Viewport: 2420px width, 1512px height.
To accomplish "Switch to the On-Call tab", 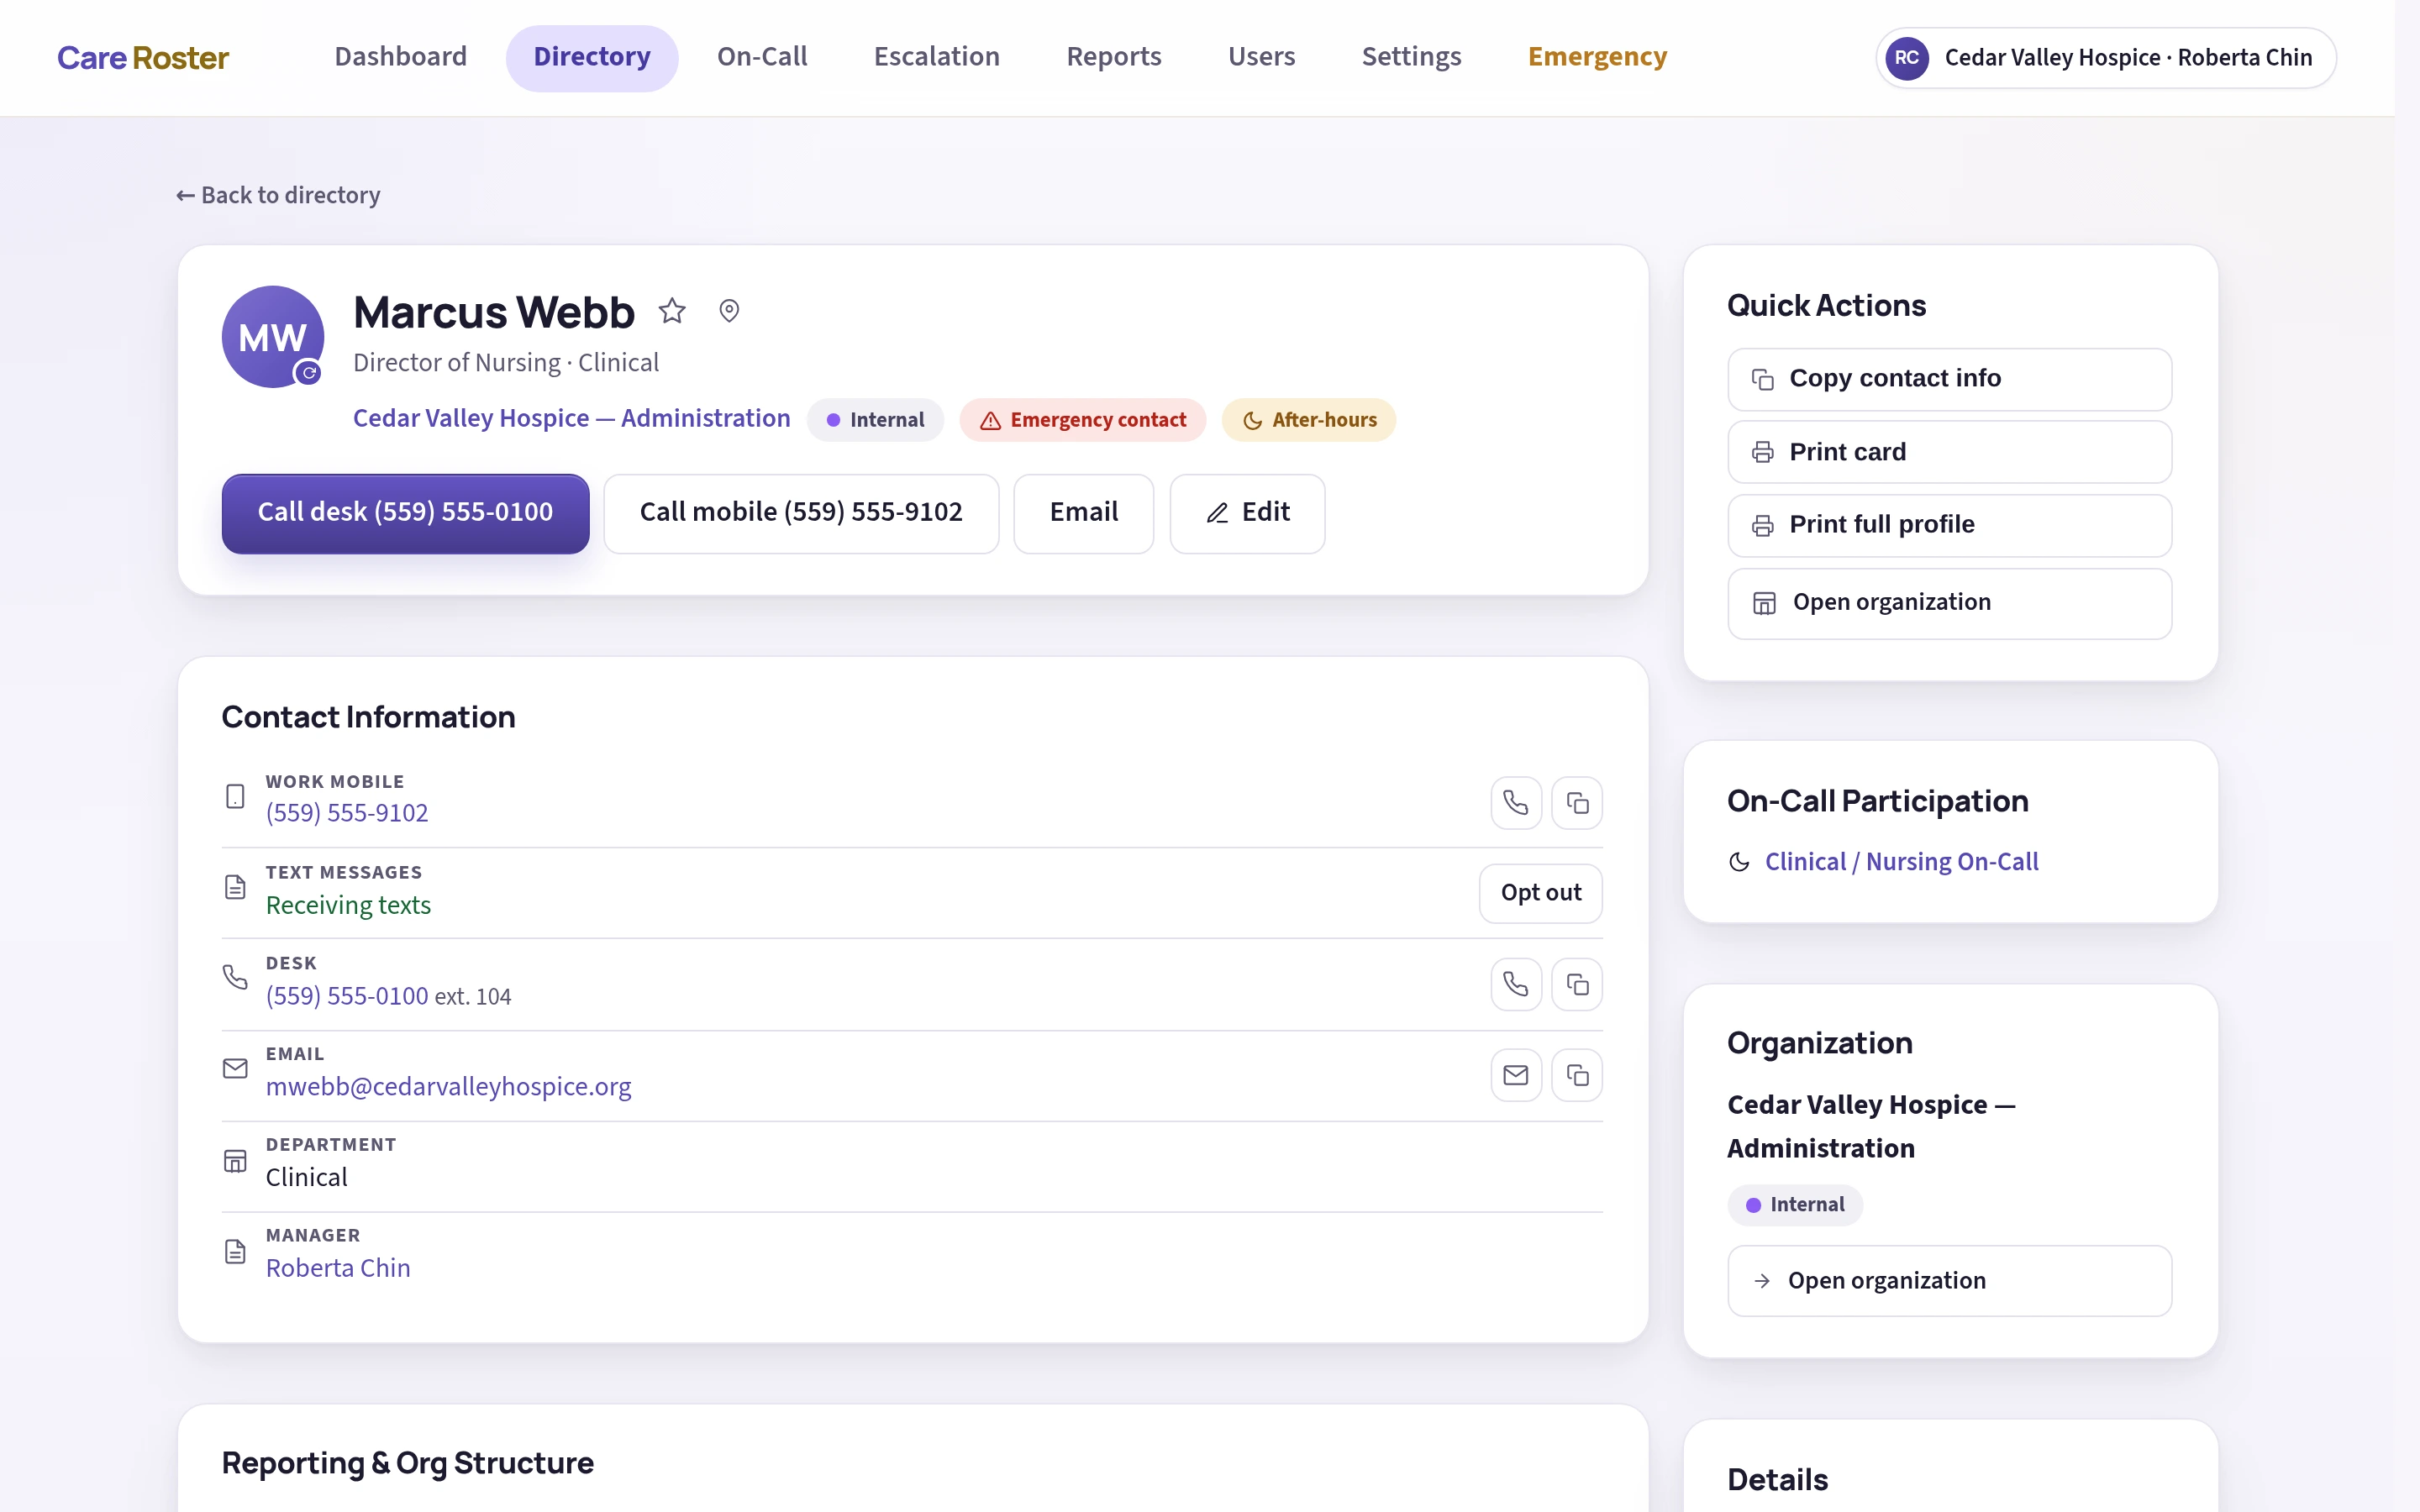I will click(x=762, y=57).
